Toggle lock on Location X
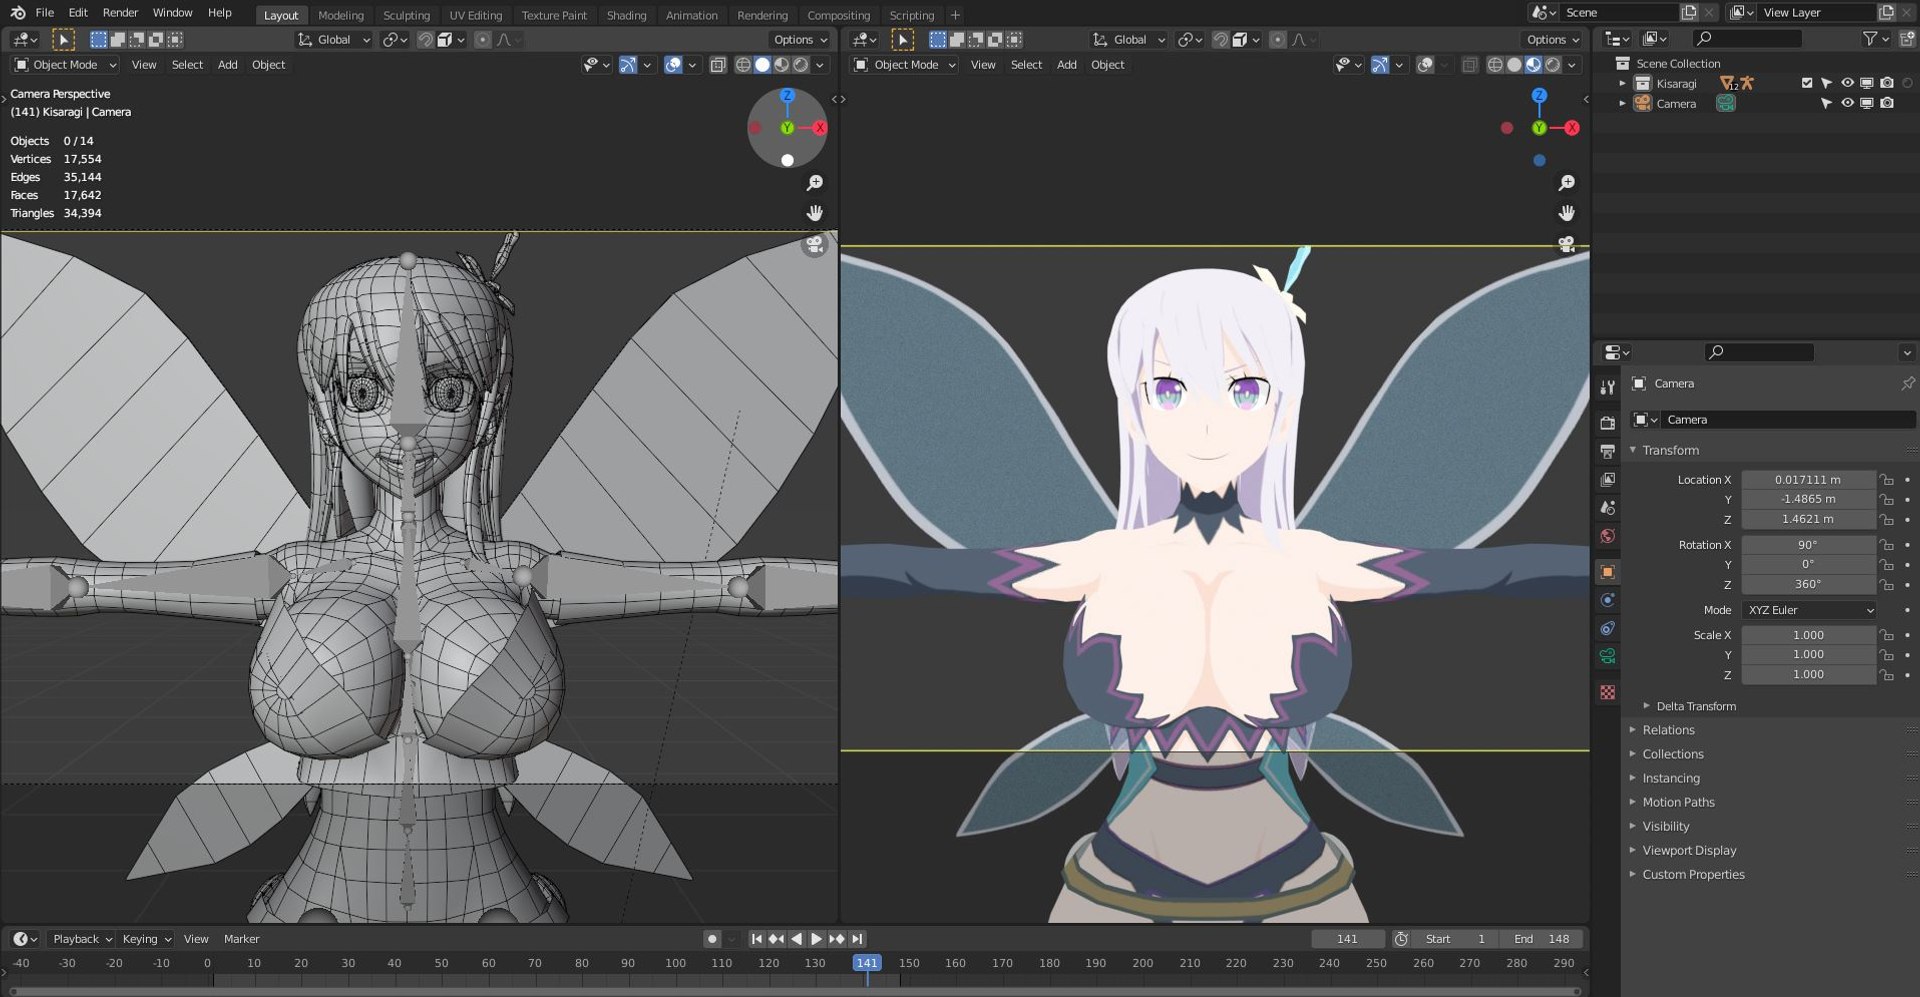This screenshot has width=1920, height=997. pos(1886,480)
